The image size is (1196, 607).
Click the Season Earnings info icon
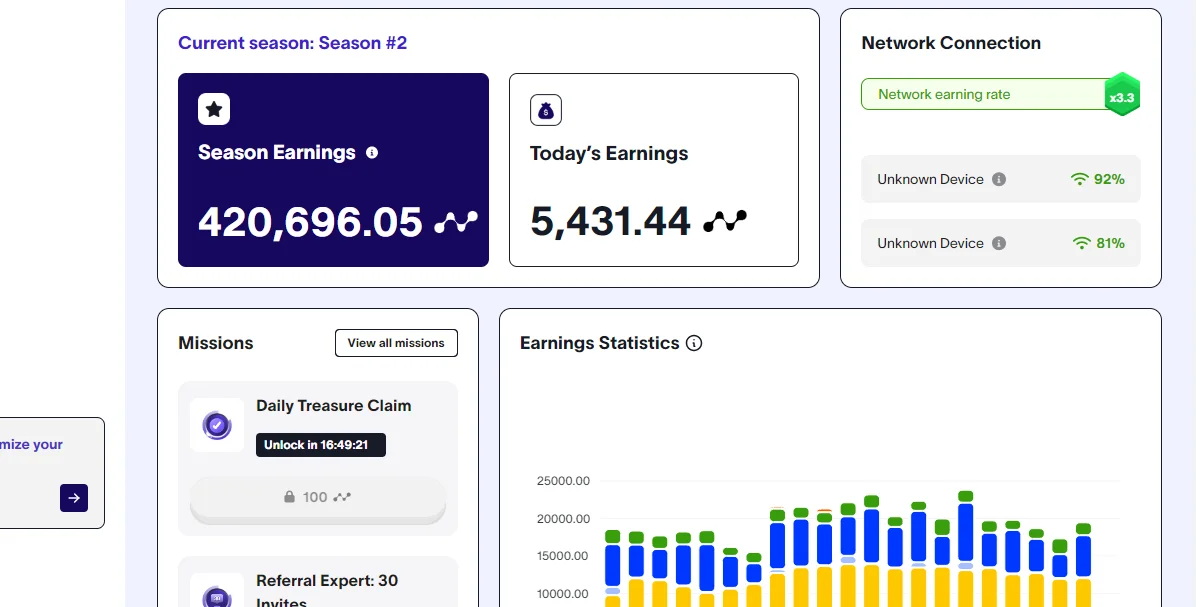372,153
